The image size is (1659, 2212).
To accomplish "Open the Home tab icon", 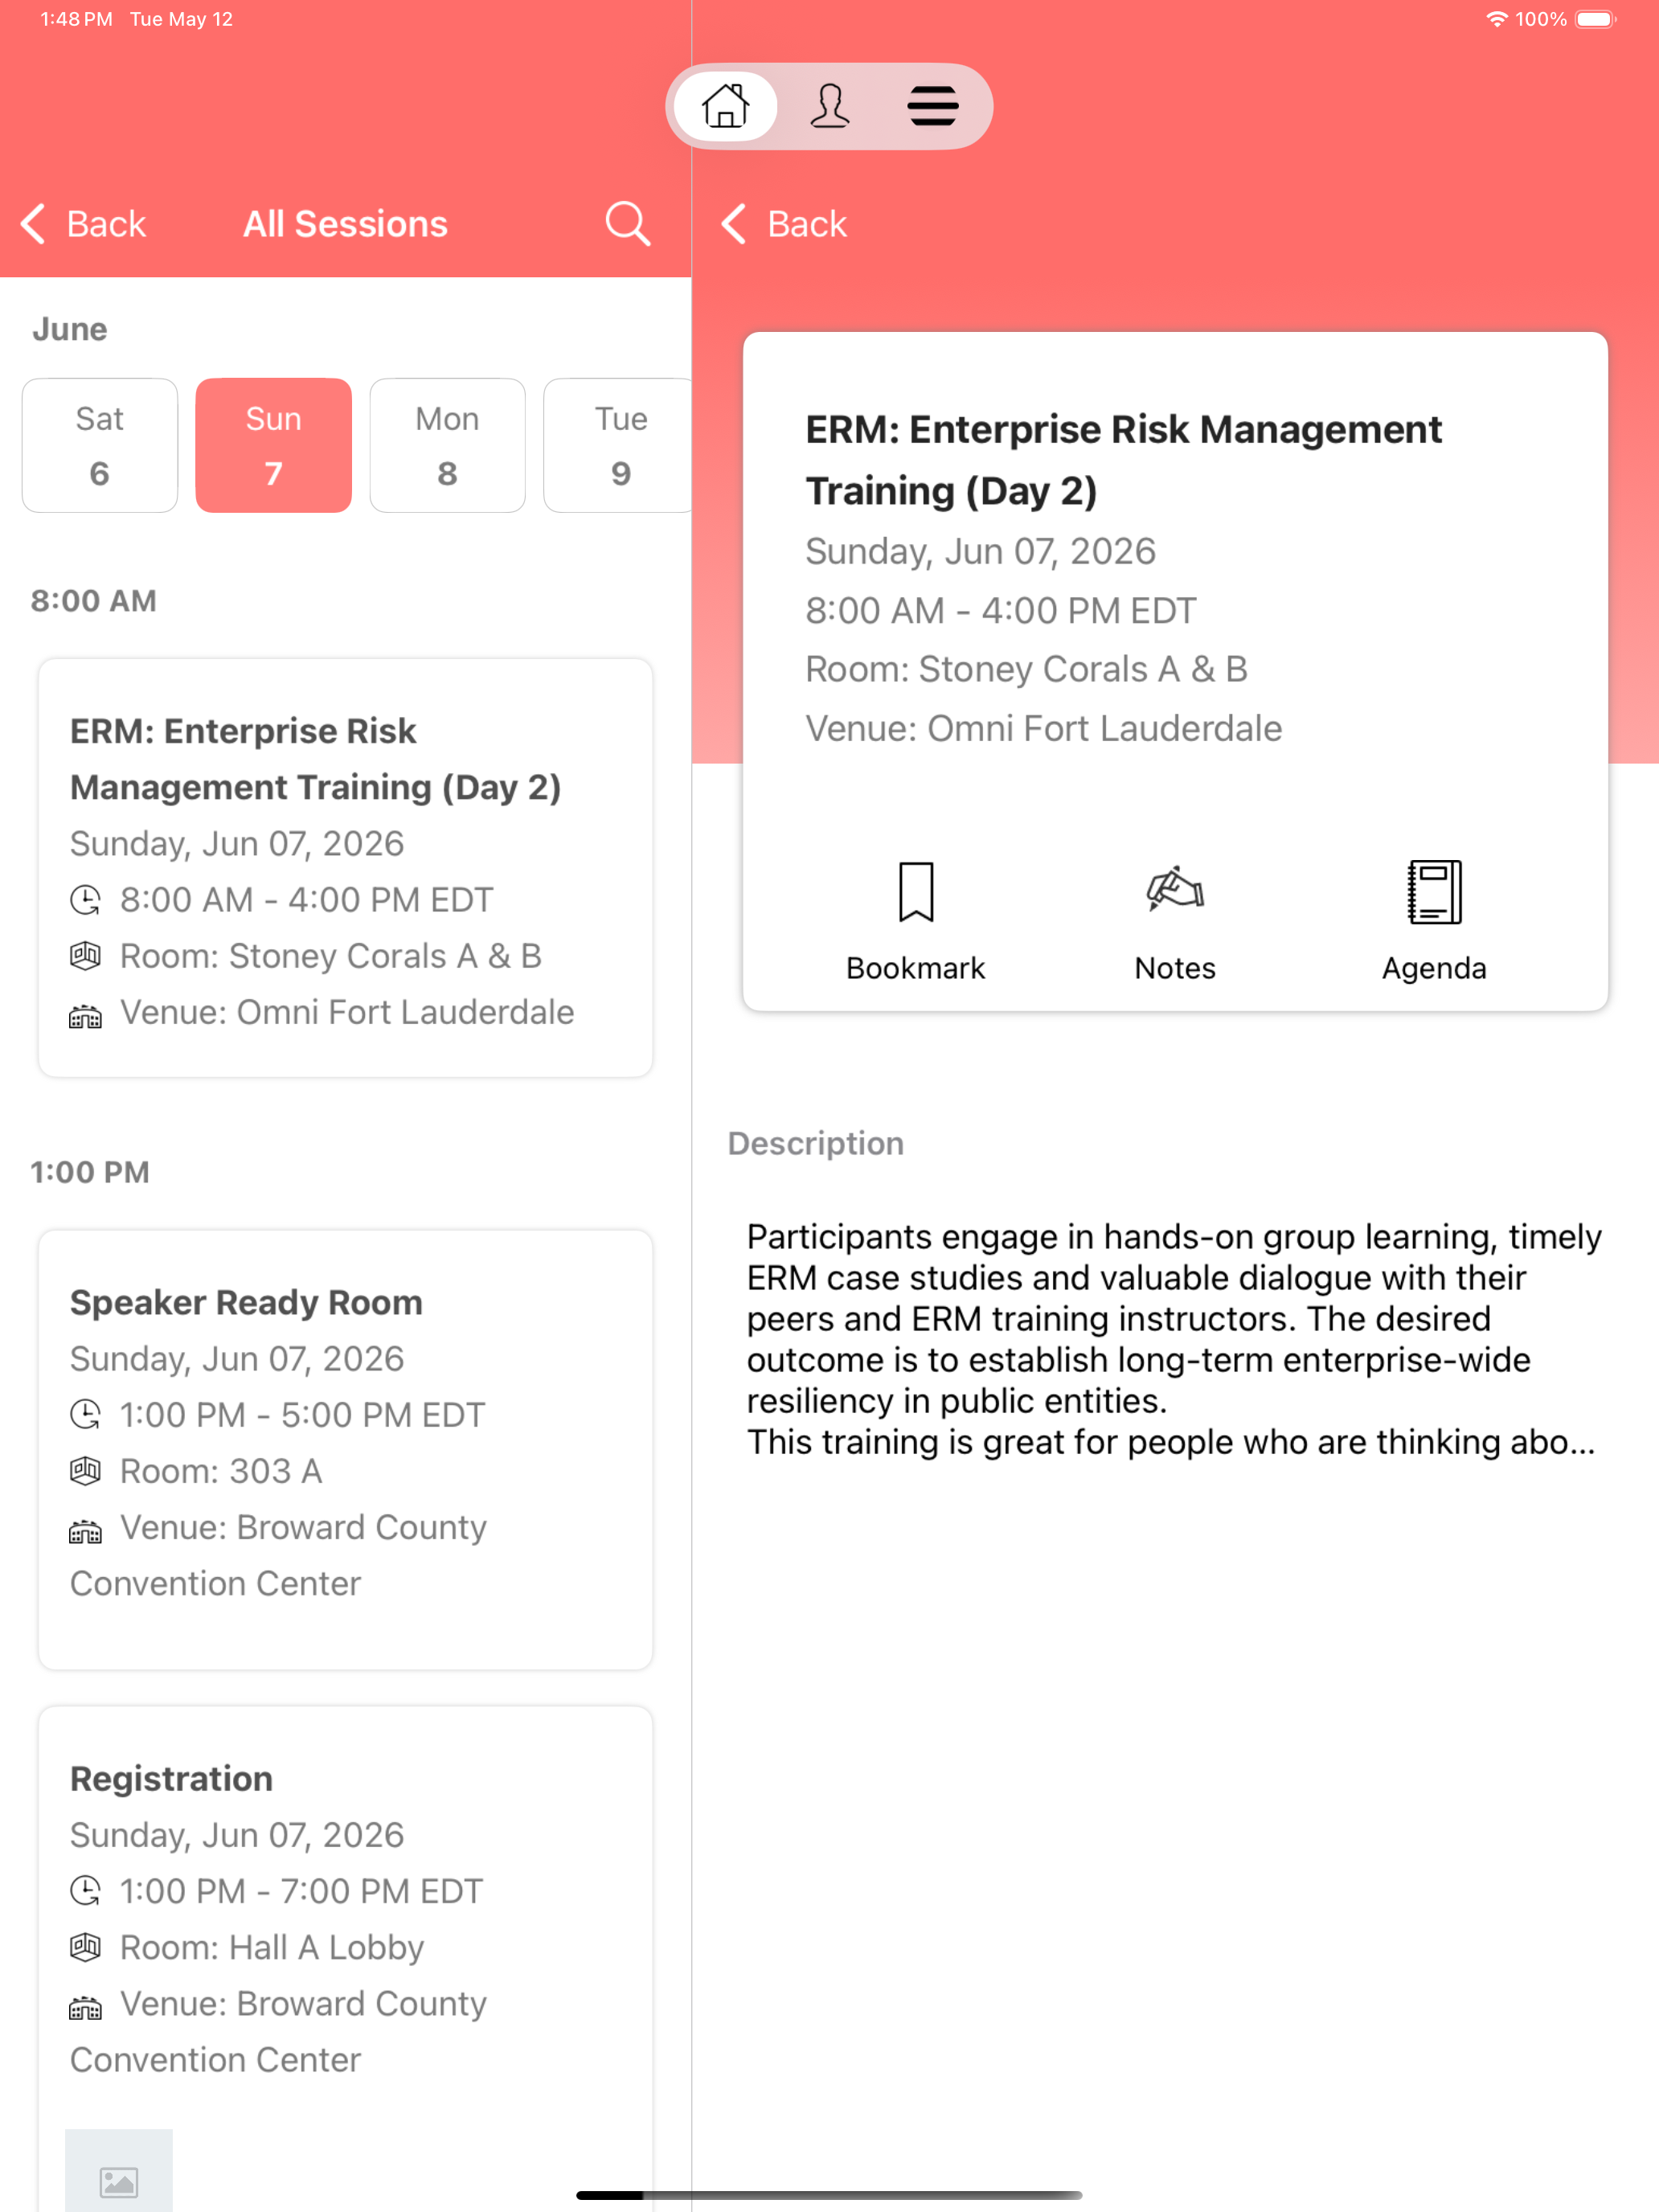I will tap(725, 106).
